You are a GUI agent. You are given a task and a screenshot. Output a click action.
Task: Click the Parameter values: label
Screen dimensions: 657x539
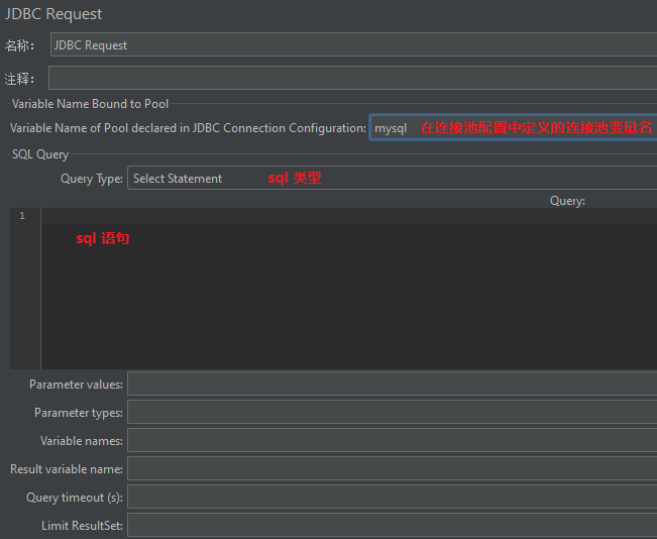point(76,384)
